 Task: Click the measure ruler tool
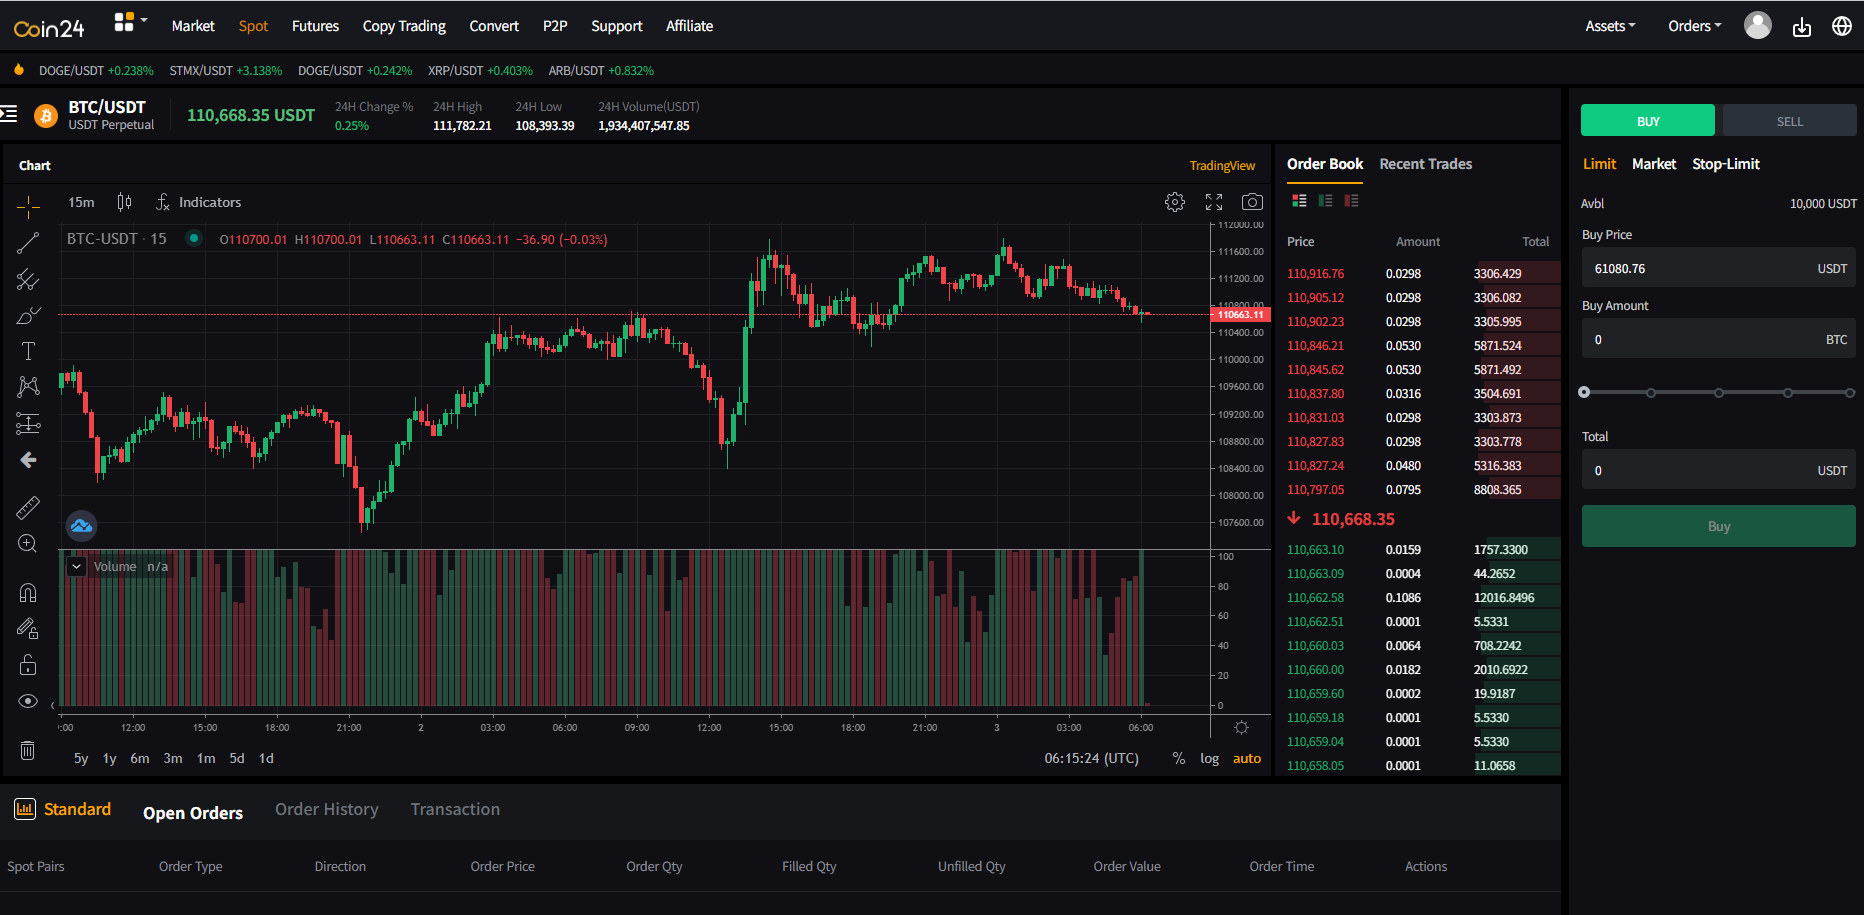(x=28, y=507)
